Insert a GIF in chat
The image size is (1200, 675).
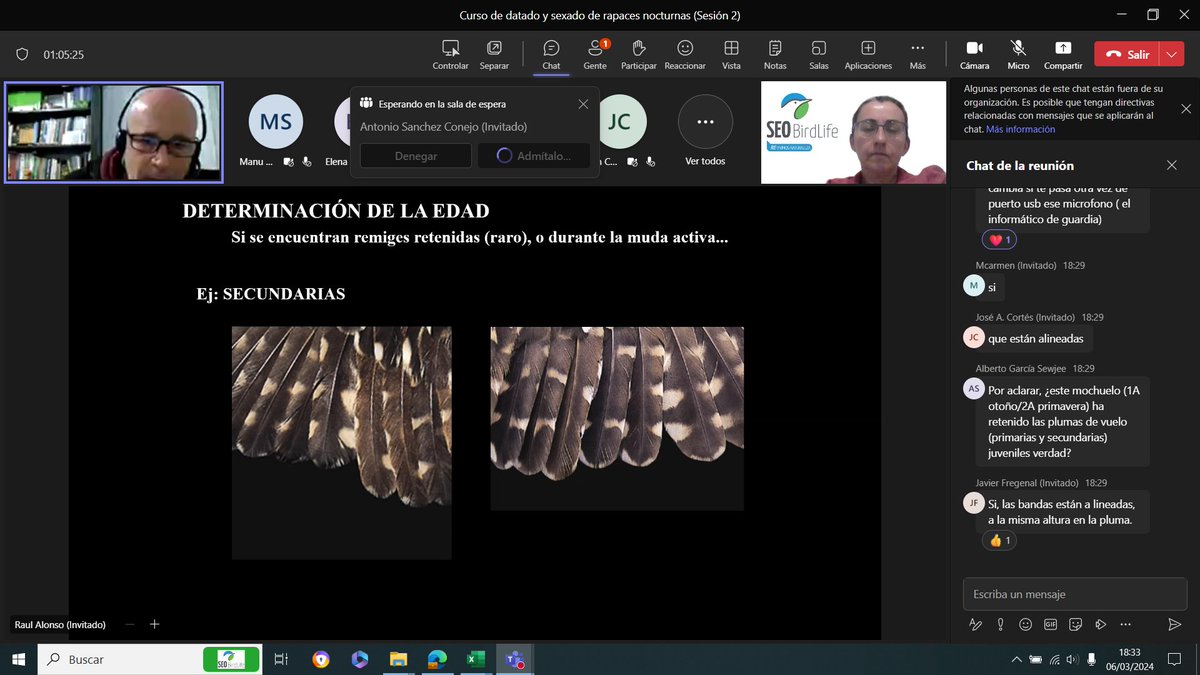click(1050, 624)
